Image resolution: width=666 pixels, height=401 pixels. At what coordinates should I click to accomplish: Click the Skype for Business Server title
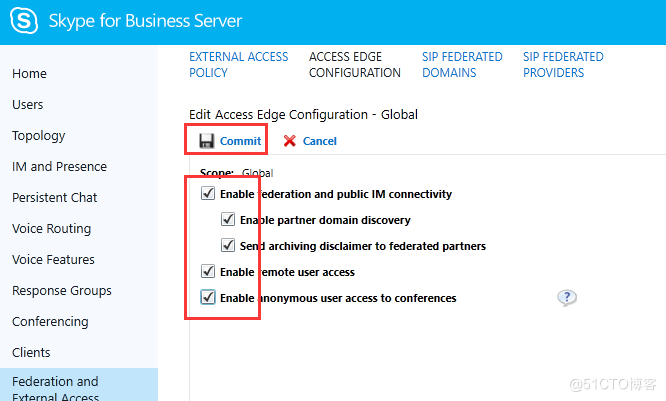coord(145,21)
